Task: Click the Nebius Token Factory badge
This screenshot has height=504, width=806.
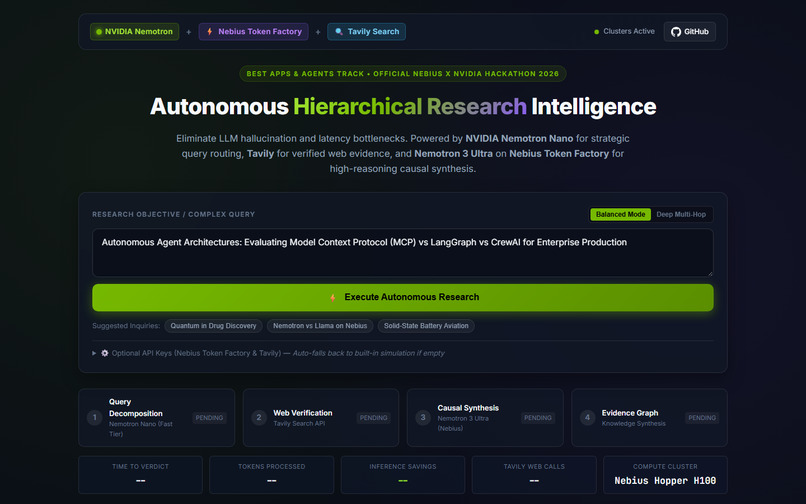Action: coord(253,31)
